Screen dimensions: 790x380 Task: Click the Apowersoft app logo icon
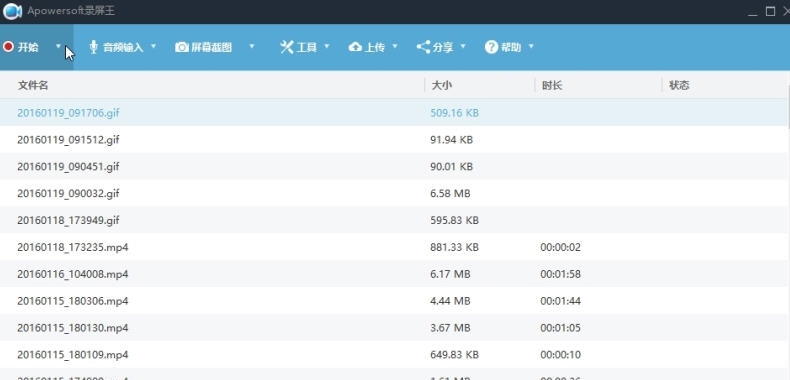(x=12, y=11)
